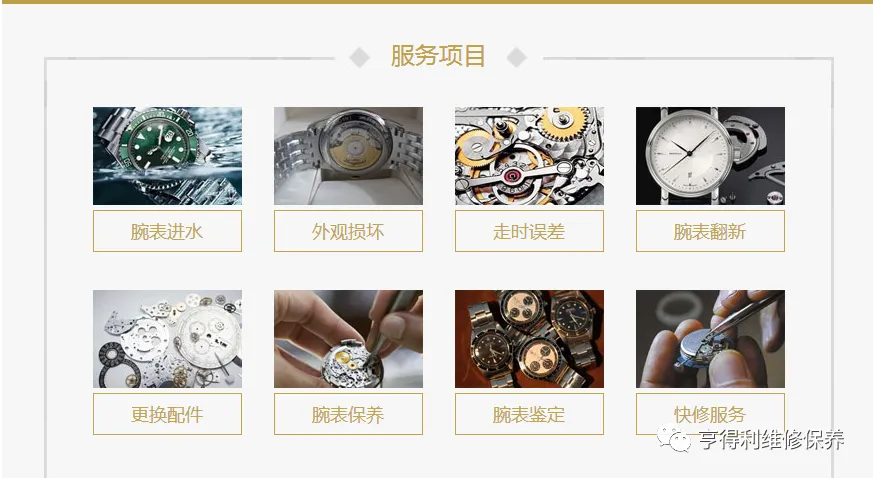Select the white dial watch photo
The image size is (873, 478).
(x=710, y=156)
